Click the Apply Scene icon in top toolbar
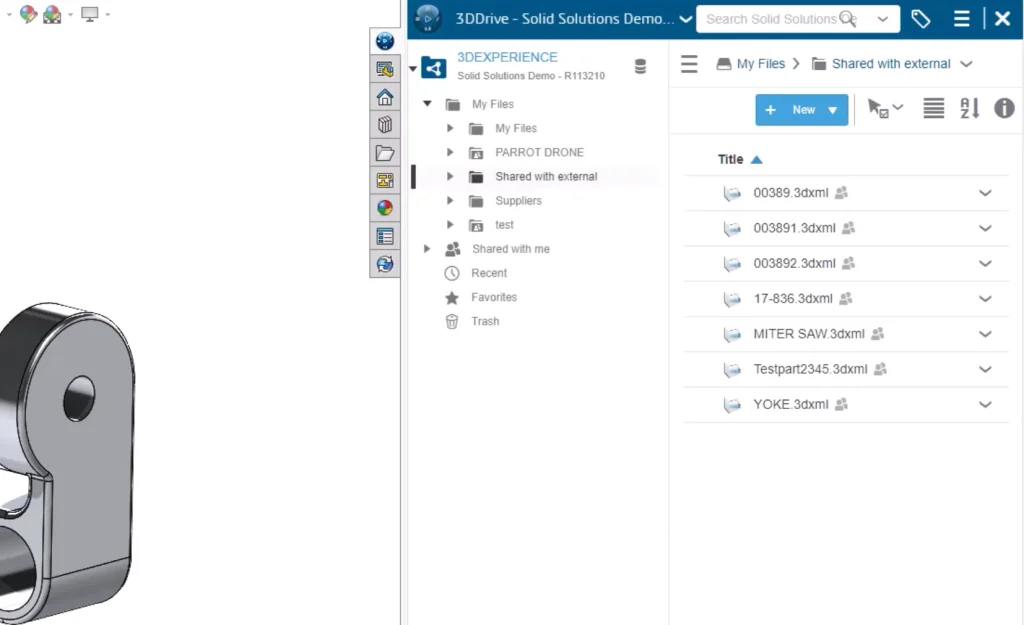Viewport: 1024px width, 625px height. pos(52,14)
